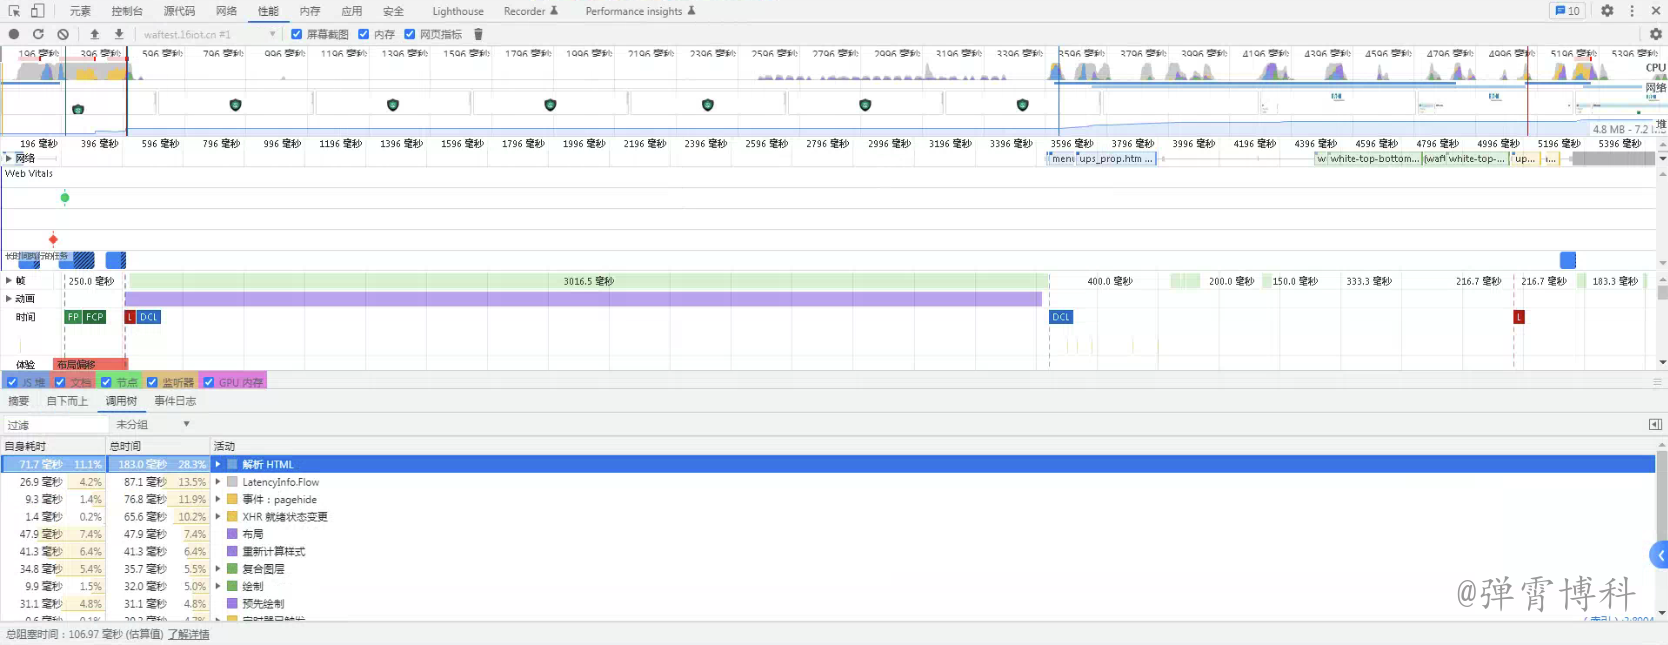1668x645 pixels.
Task: Open the 未分组 grouping dropdown
Action: (153, 425)
